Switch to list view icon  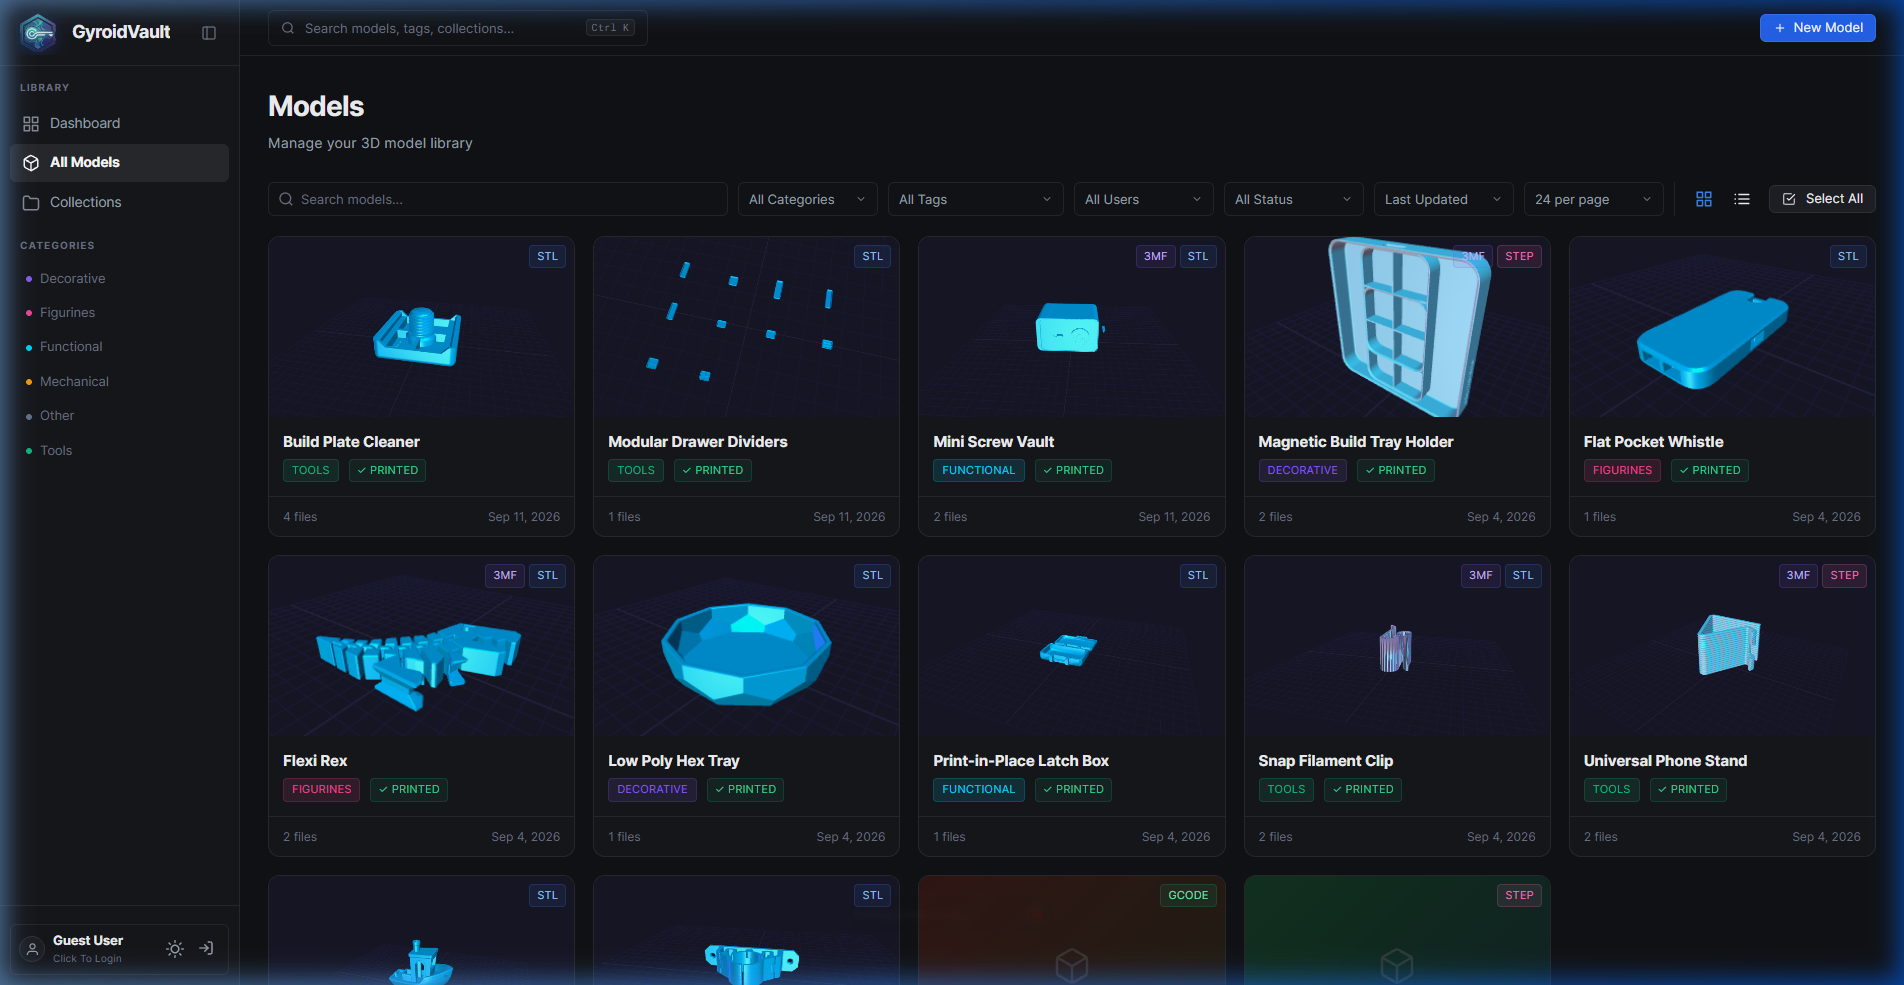tap(1742, 199)
